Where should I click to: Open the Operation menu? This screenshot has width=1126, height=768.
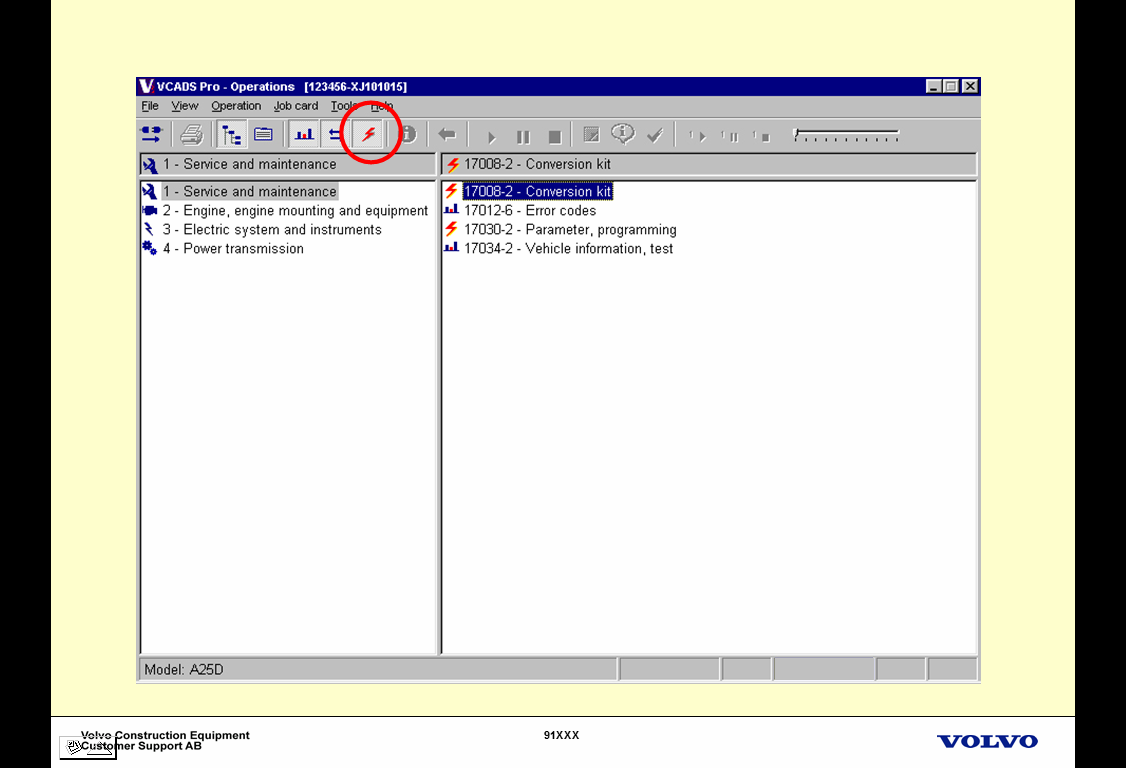coord(236,106)
